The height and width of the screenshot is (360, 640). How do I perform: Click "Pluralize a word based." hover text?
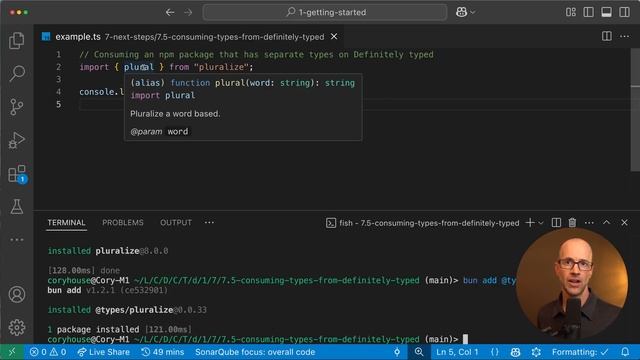(x=175, y=114)
